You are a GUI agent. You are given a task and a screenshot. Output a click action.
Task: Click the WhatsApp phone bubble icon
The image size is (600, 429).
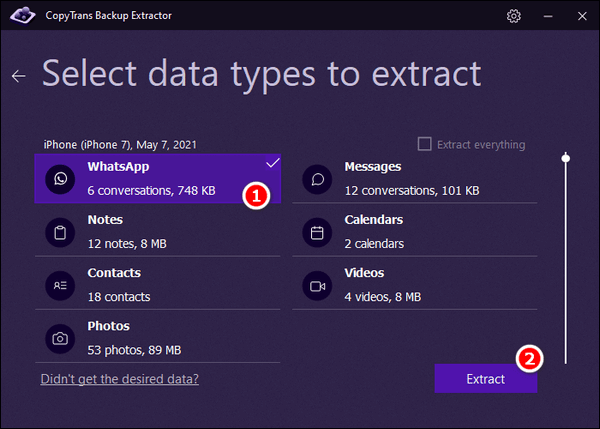60,179
